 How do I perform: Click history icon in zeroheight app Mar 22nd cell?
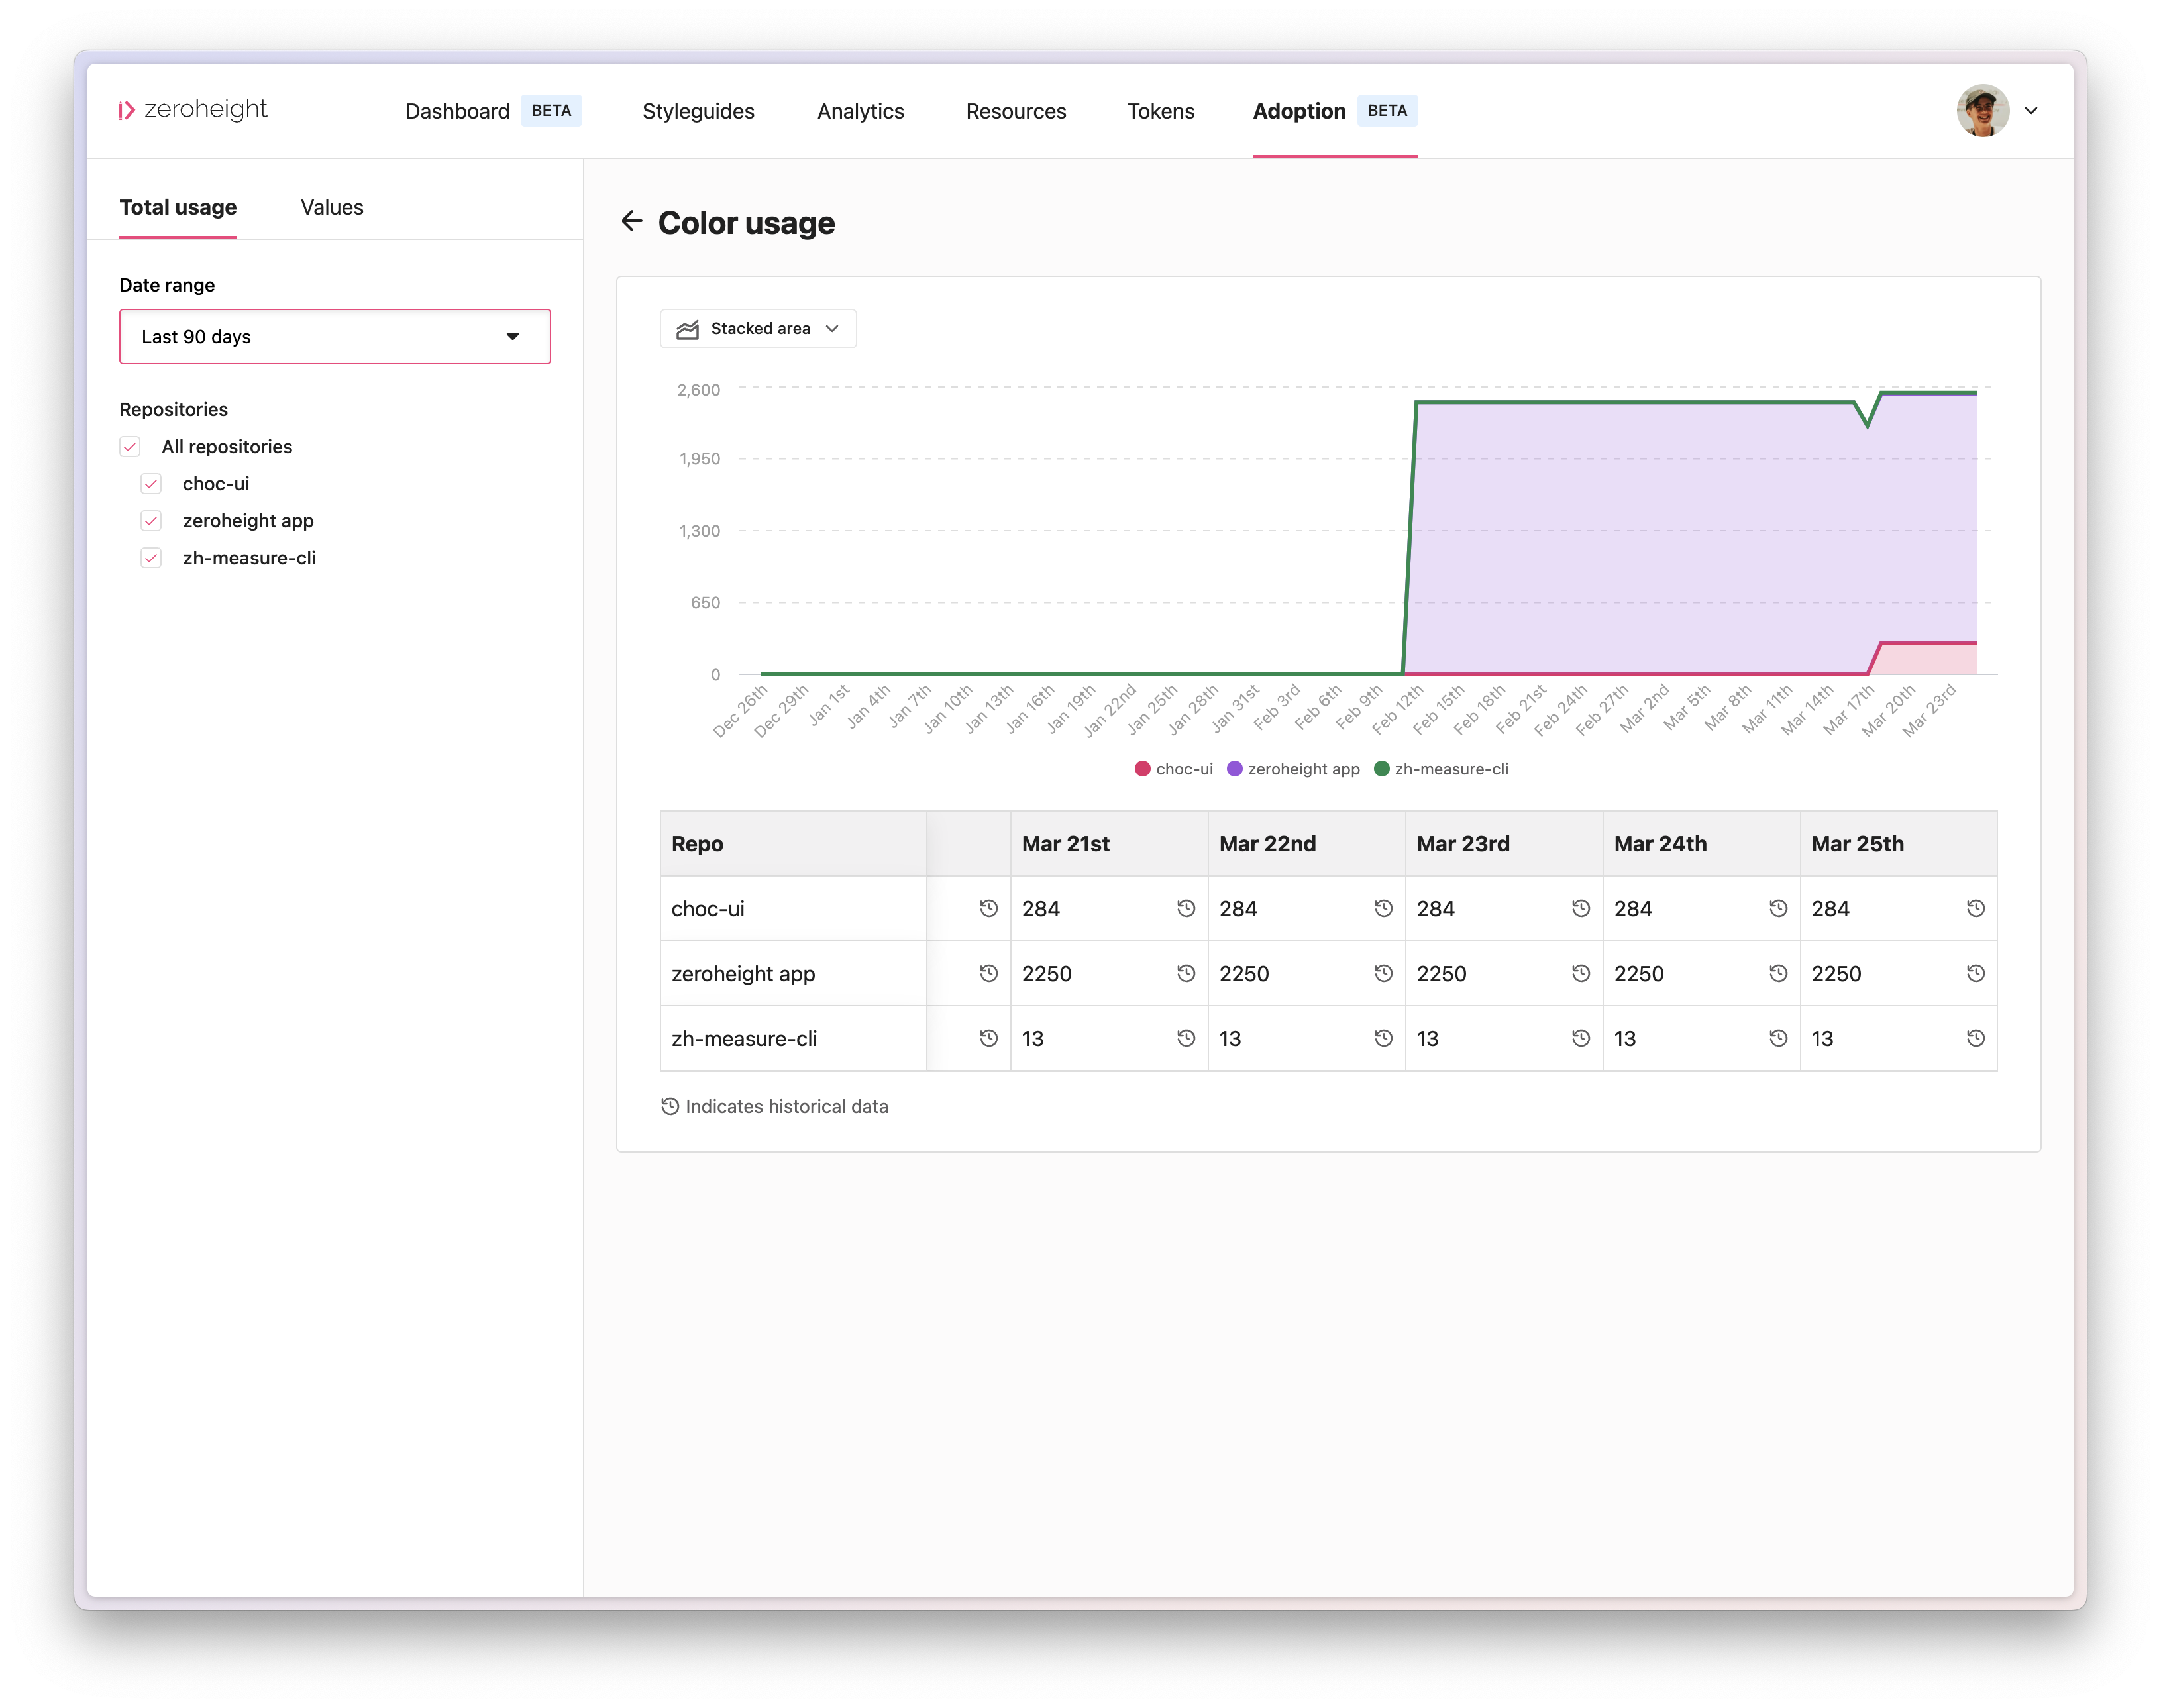1383,973
